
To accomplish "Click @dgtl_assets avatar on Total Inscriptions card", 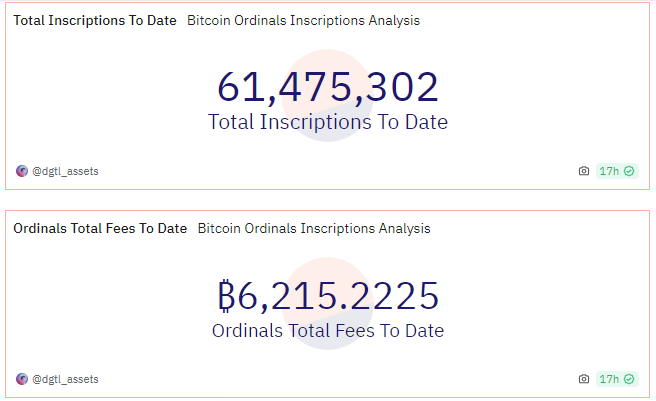I will 22,171.
